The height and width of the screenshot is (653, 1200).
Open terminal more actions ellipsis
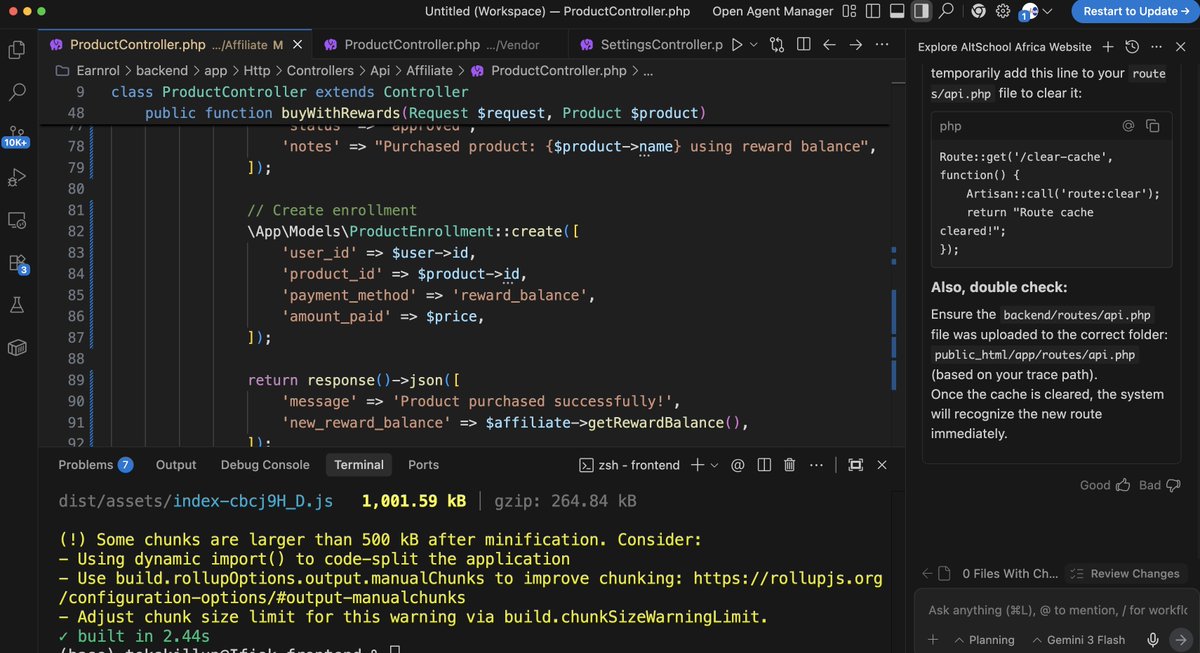coord(815,465)
